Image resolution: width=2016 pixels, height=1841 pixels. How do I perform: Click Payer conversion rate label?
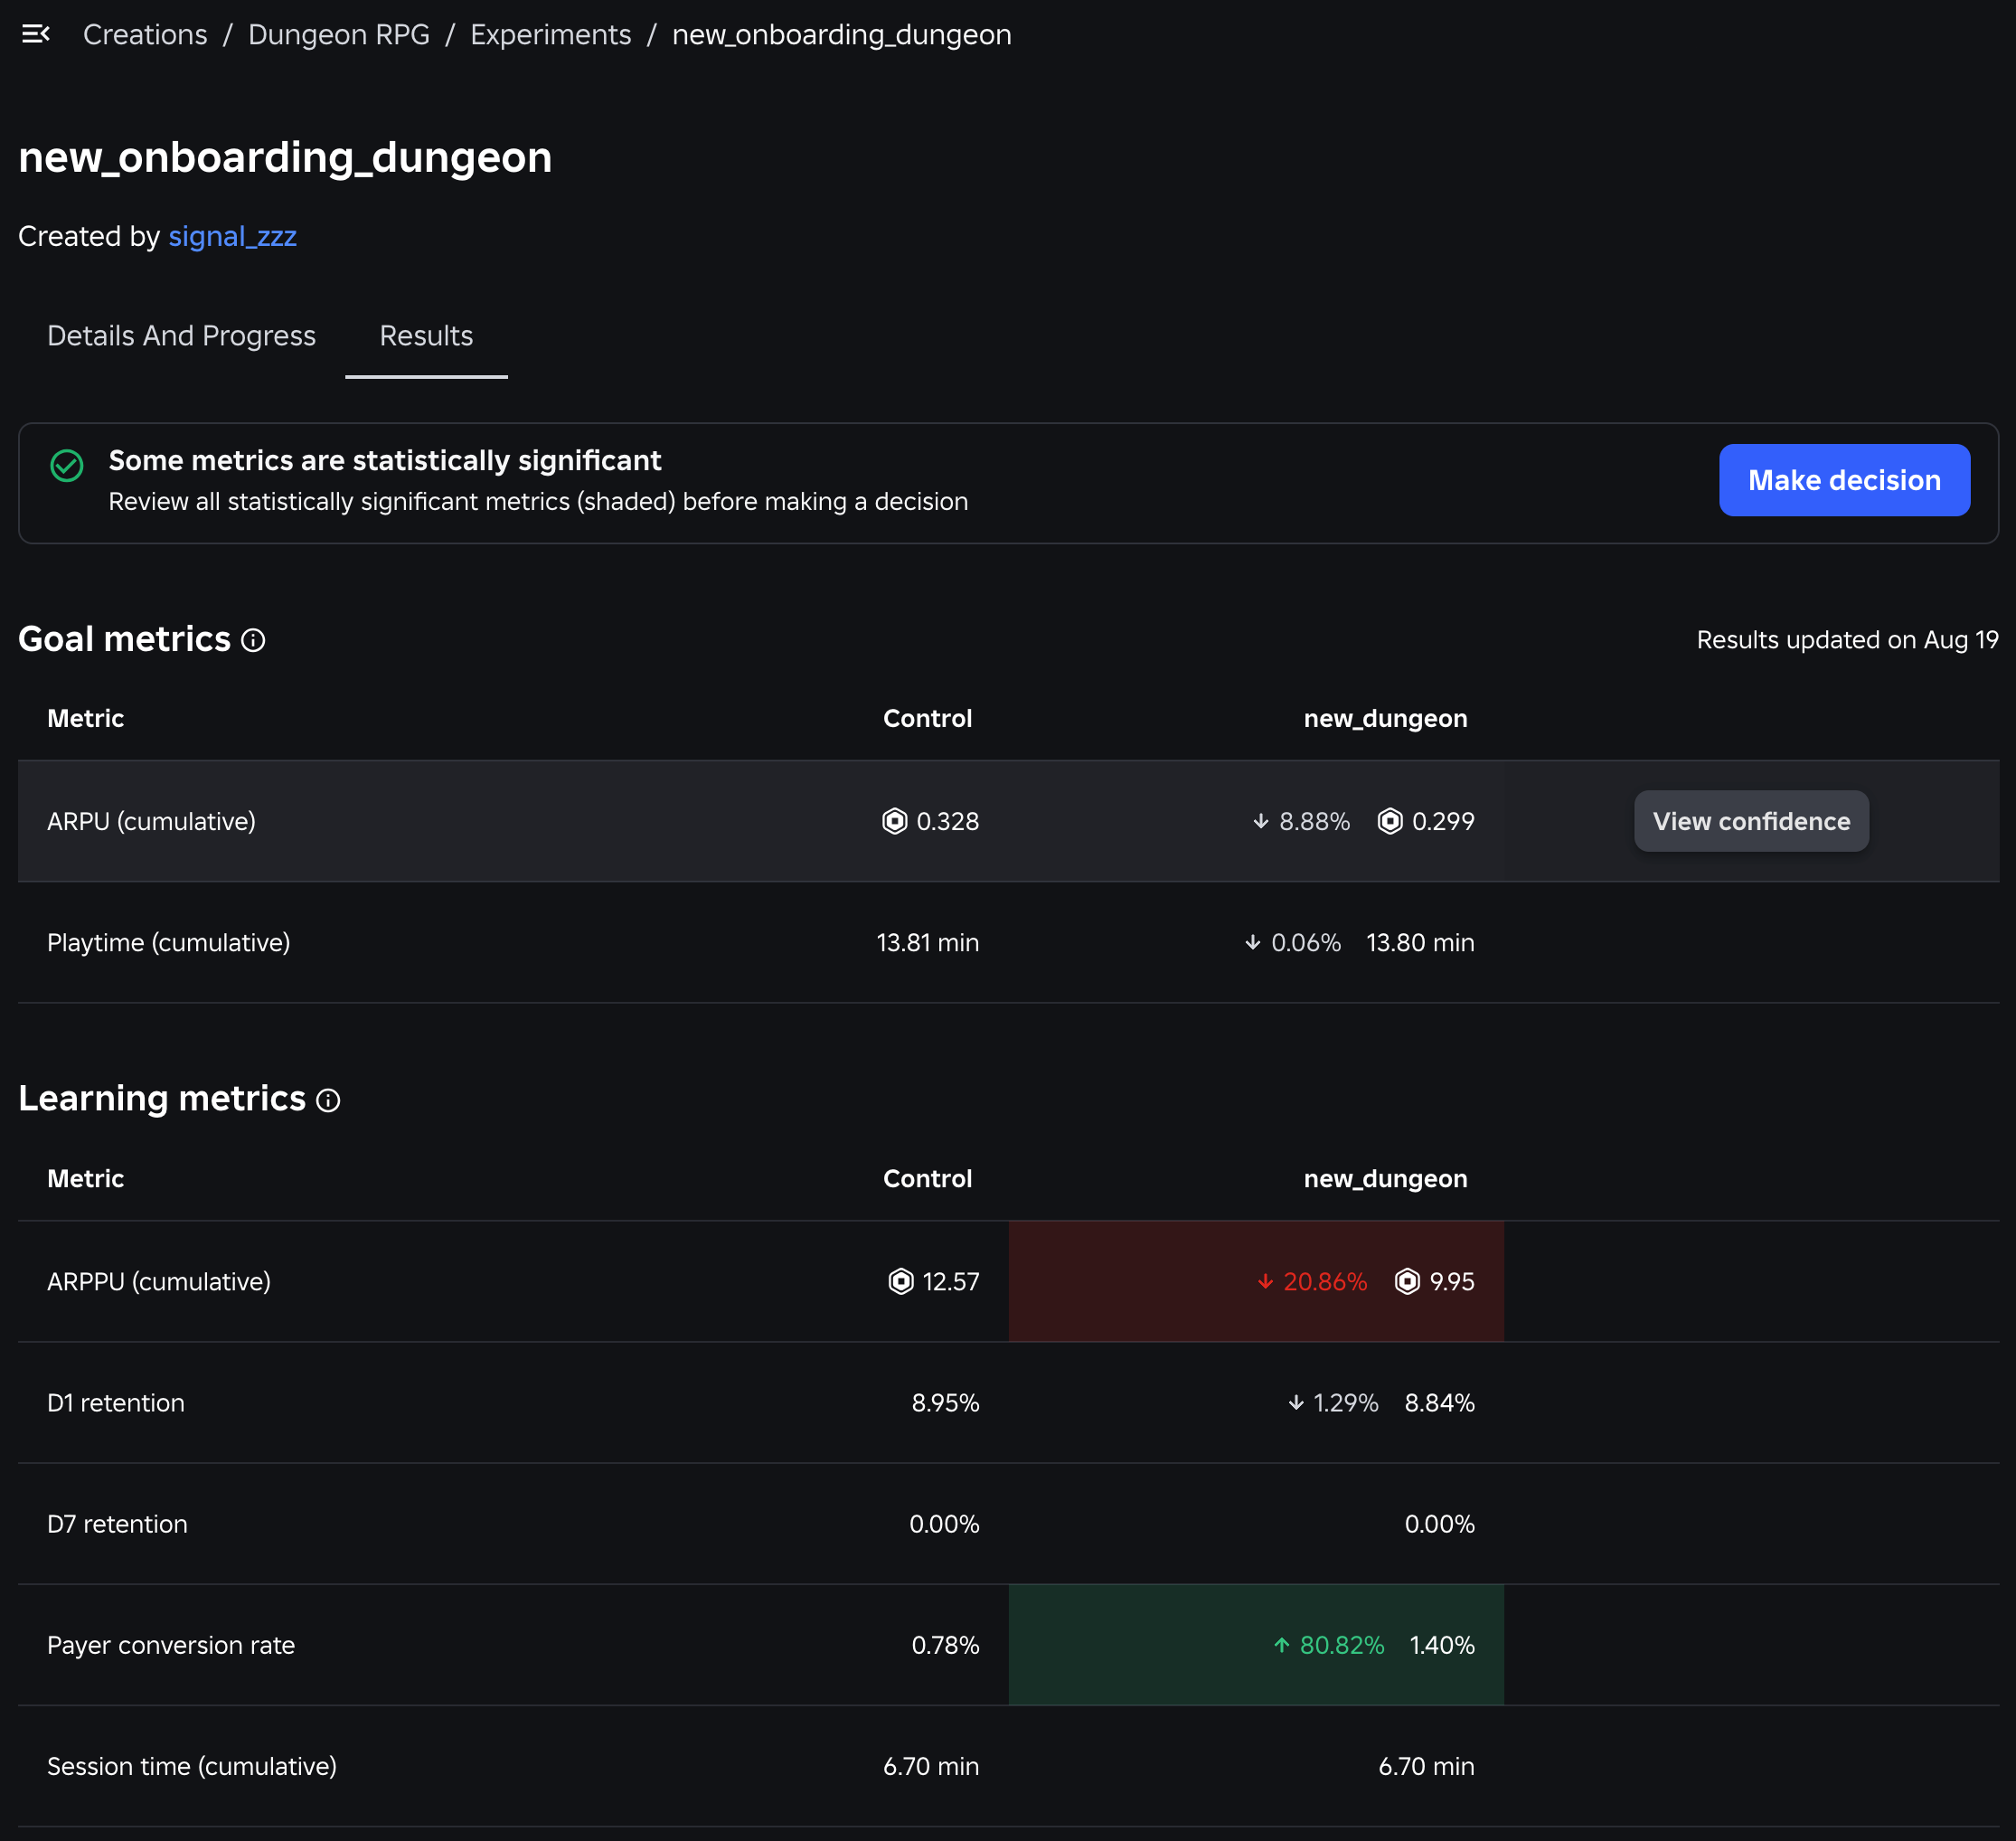point(171,1645)
